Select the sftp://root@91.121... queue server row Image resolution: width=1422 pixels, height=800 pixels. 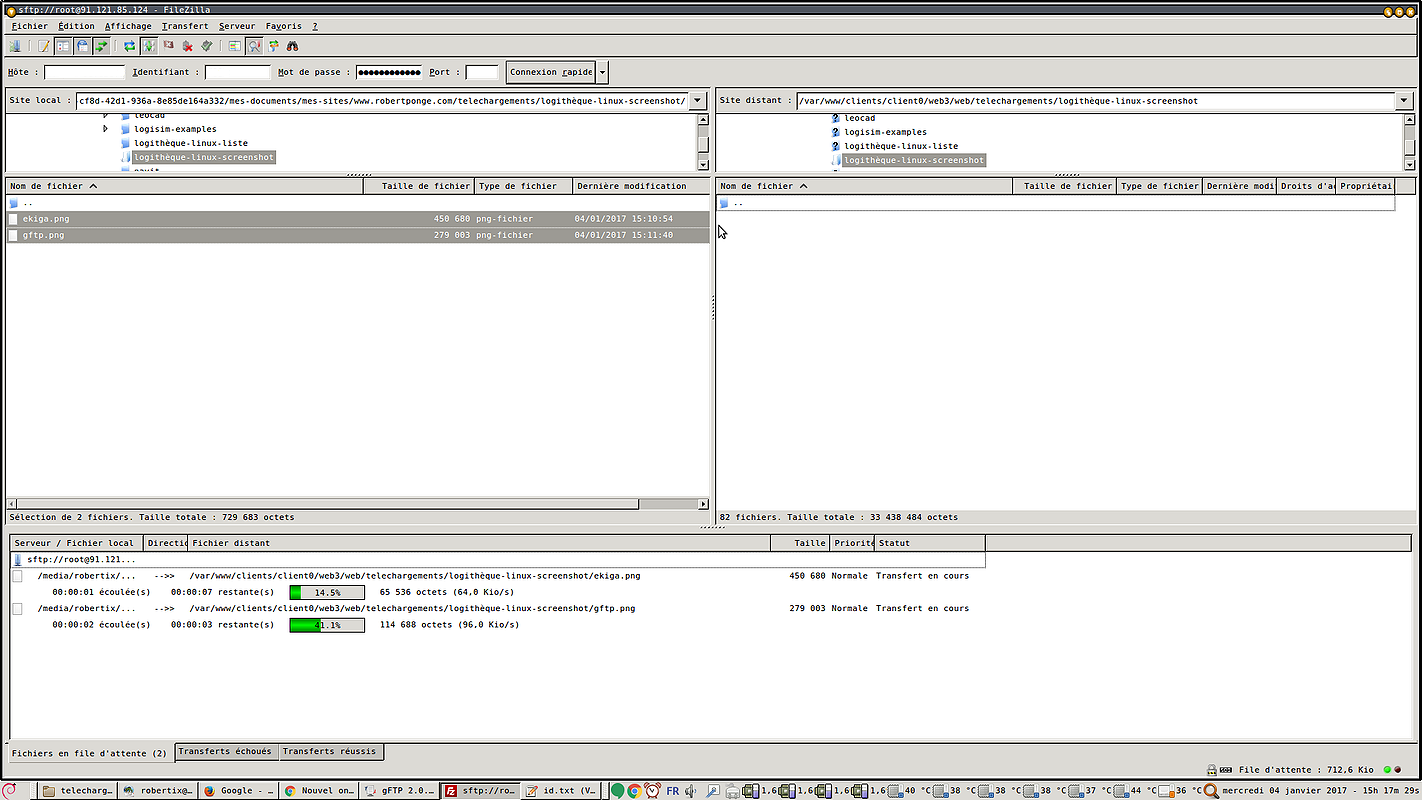coord(498,559)
